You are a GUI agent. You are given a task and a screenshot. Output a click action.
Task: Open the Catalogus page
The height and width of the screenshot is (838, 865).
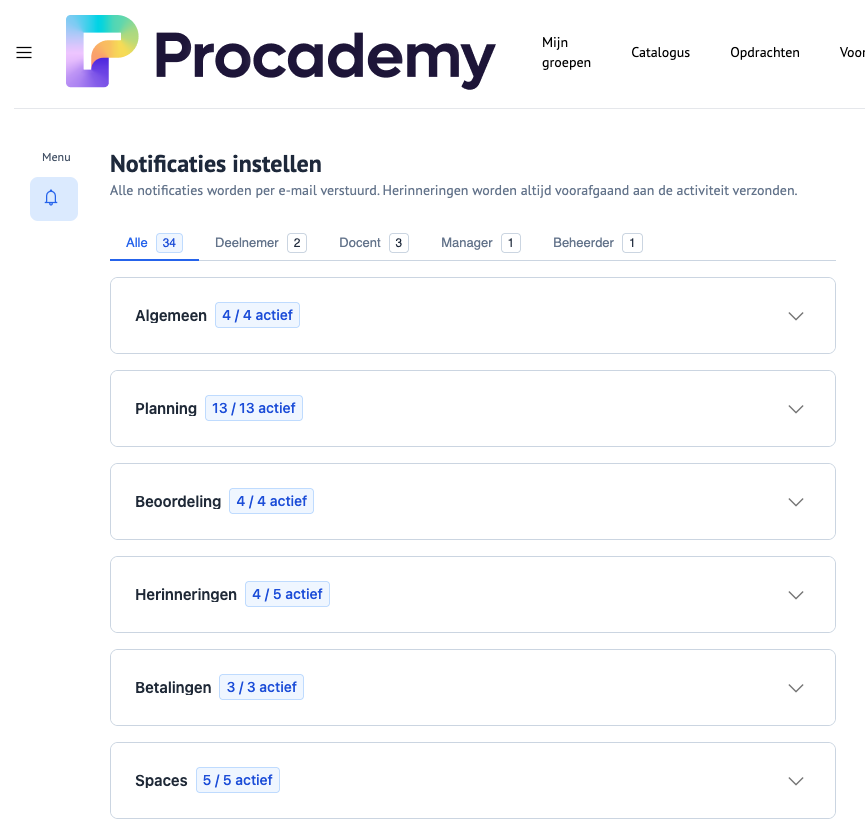pos(660,53)
